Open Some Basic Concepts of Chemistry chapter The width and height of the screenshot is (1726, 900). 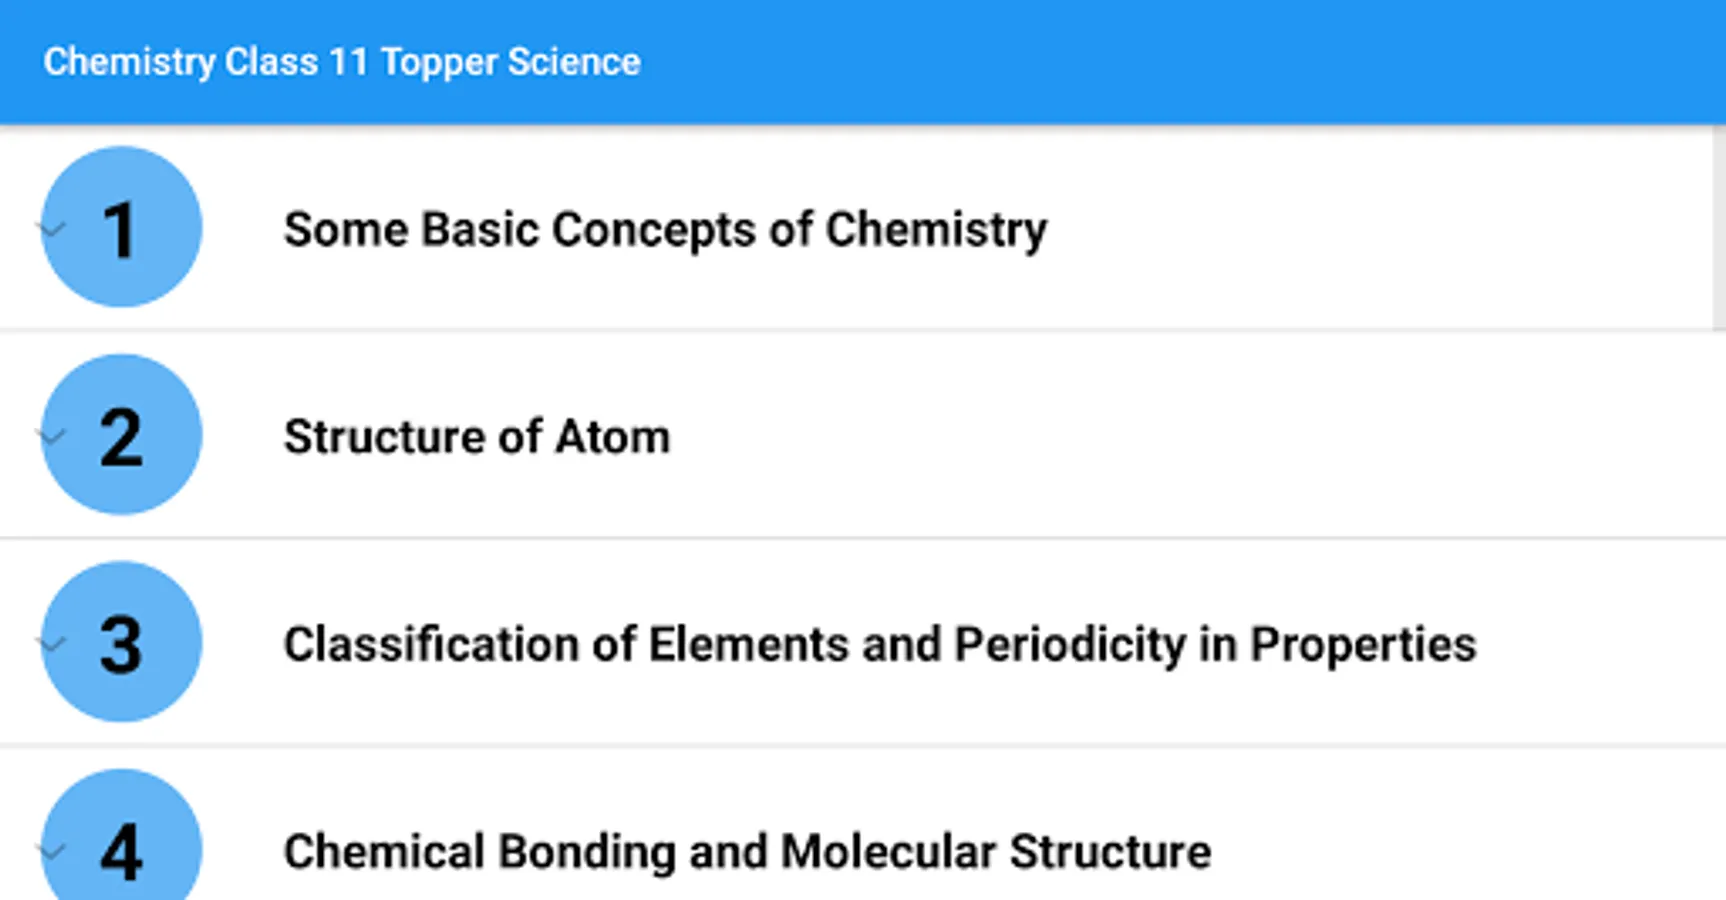pos(665,229)
